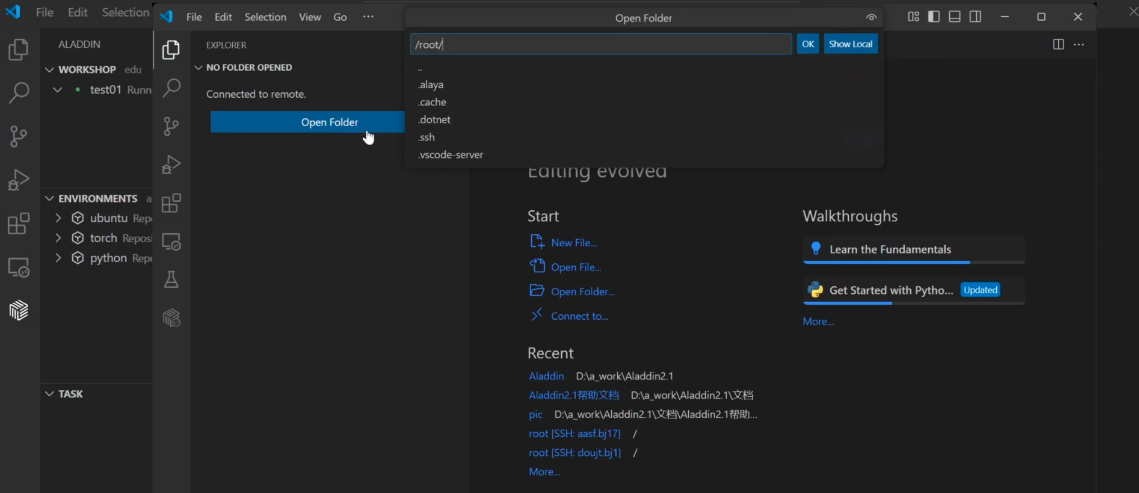Click Open File icon under Start
Screen dimensions: 1139x493
click(537, 266)
